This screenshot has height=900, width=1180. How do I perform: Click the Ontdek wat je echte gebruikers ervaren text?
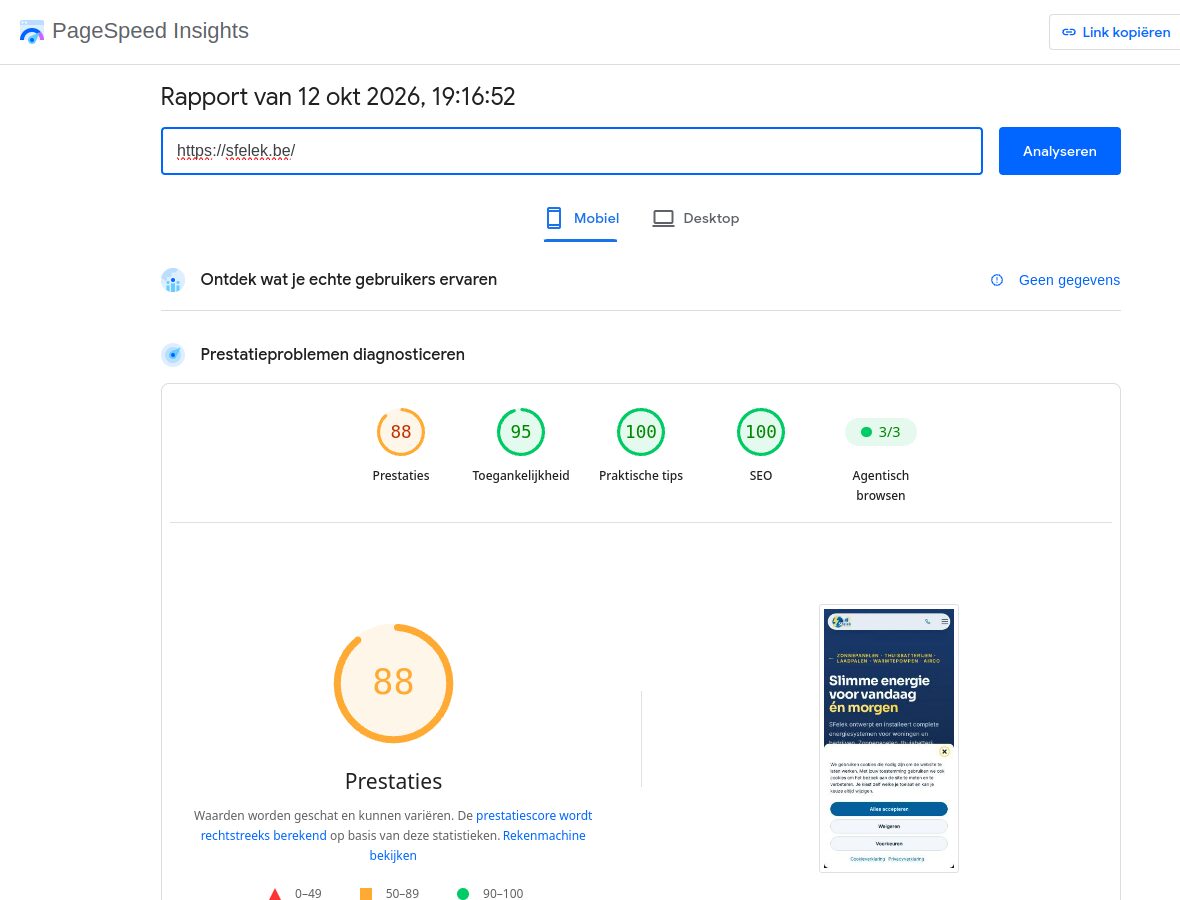pos(348,280)
